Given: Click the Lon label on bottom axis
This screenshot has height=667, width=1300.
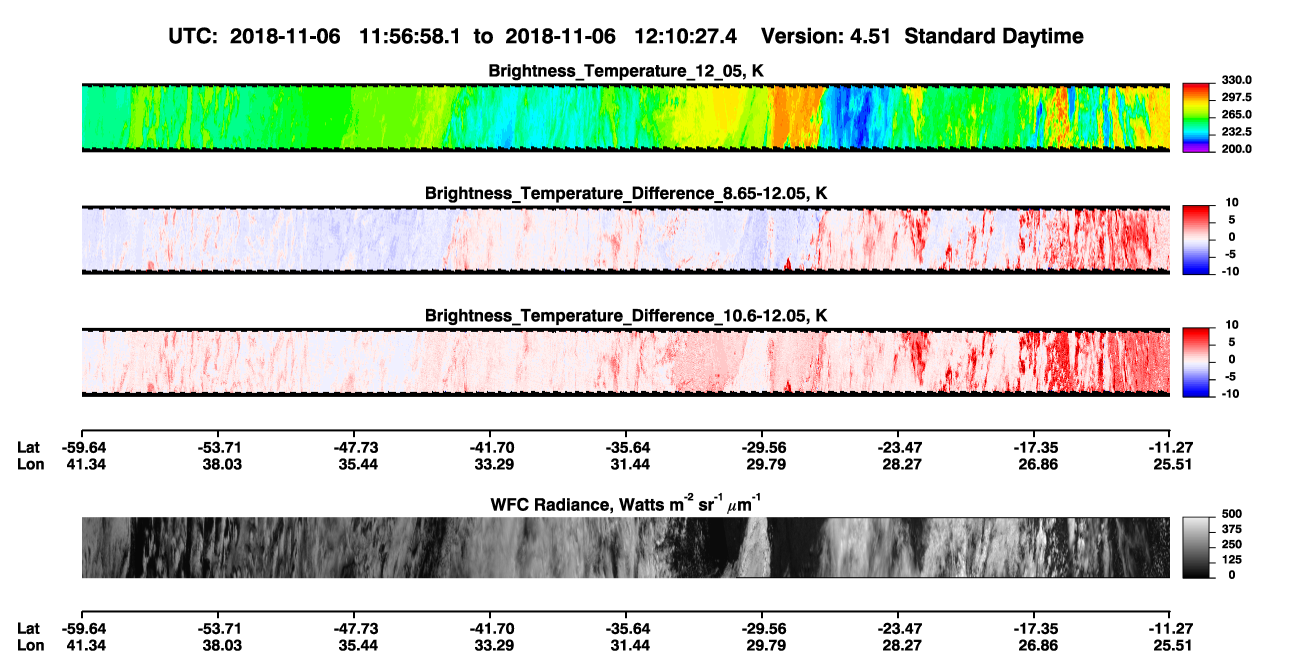Looking at the screenshot, I should (30, 645).
